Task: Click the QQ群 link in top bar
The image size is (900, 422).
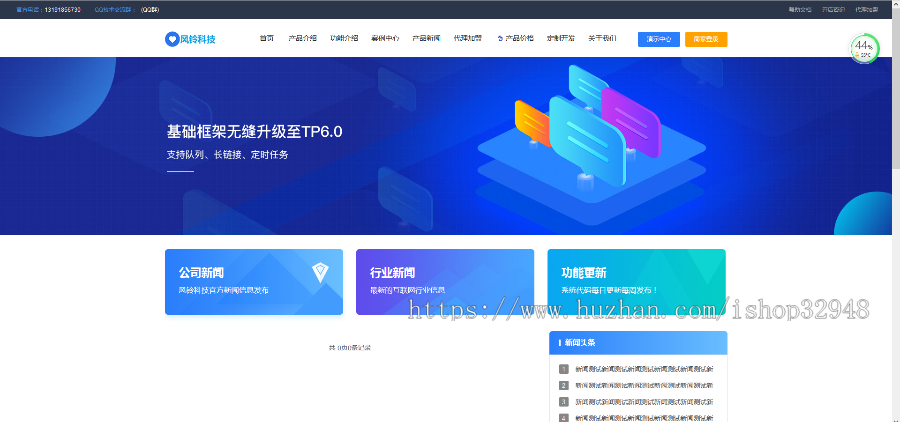Action: tap(150, 9)
